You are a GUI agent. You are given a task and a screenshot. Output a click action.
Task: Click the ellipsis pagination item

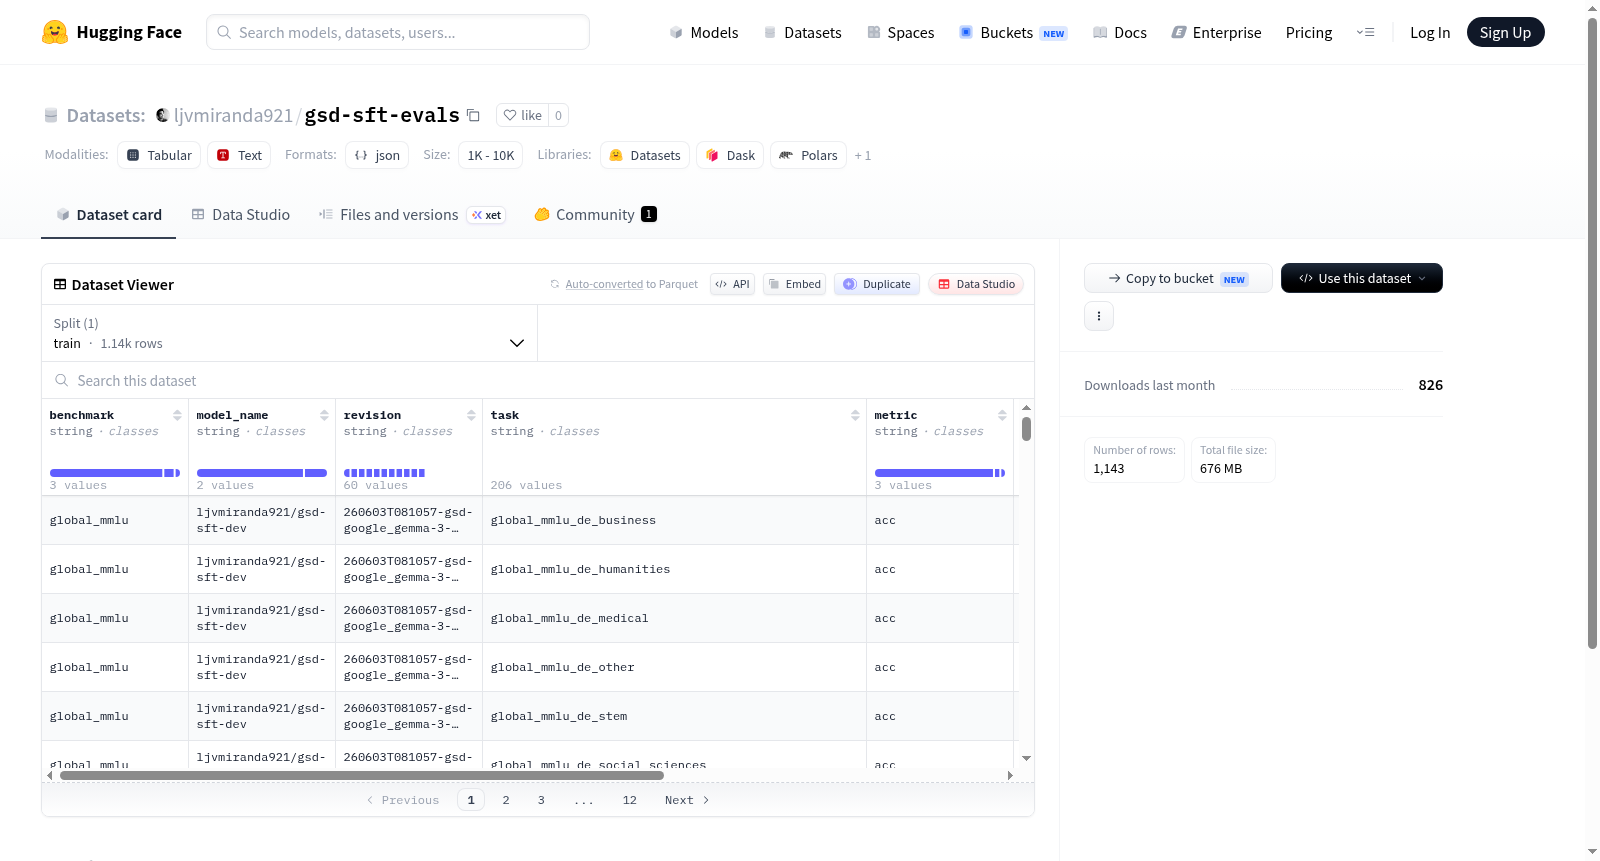pos(584,800)
